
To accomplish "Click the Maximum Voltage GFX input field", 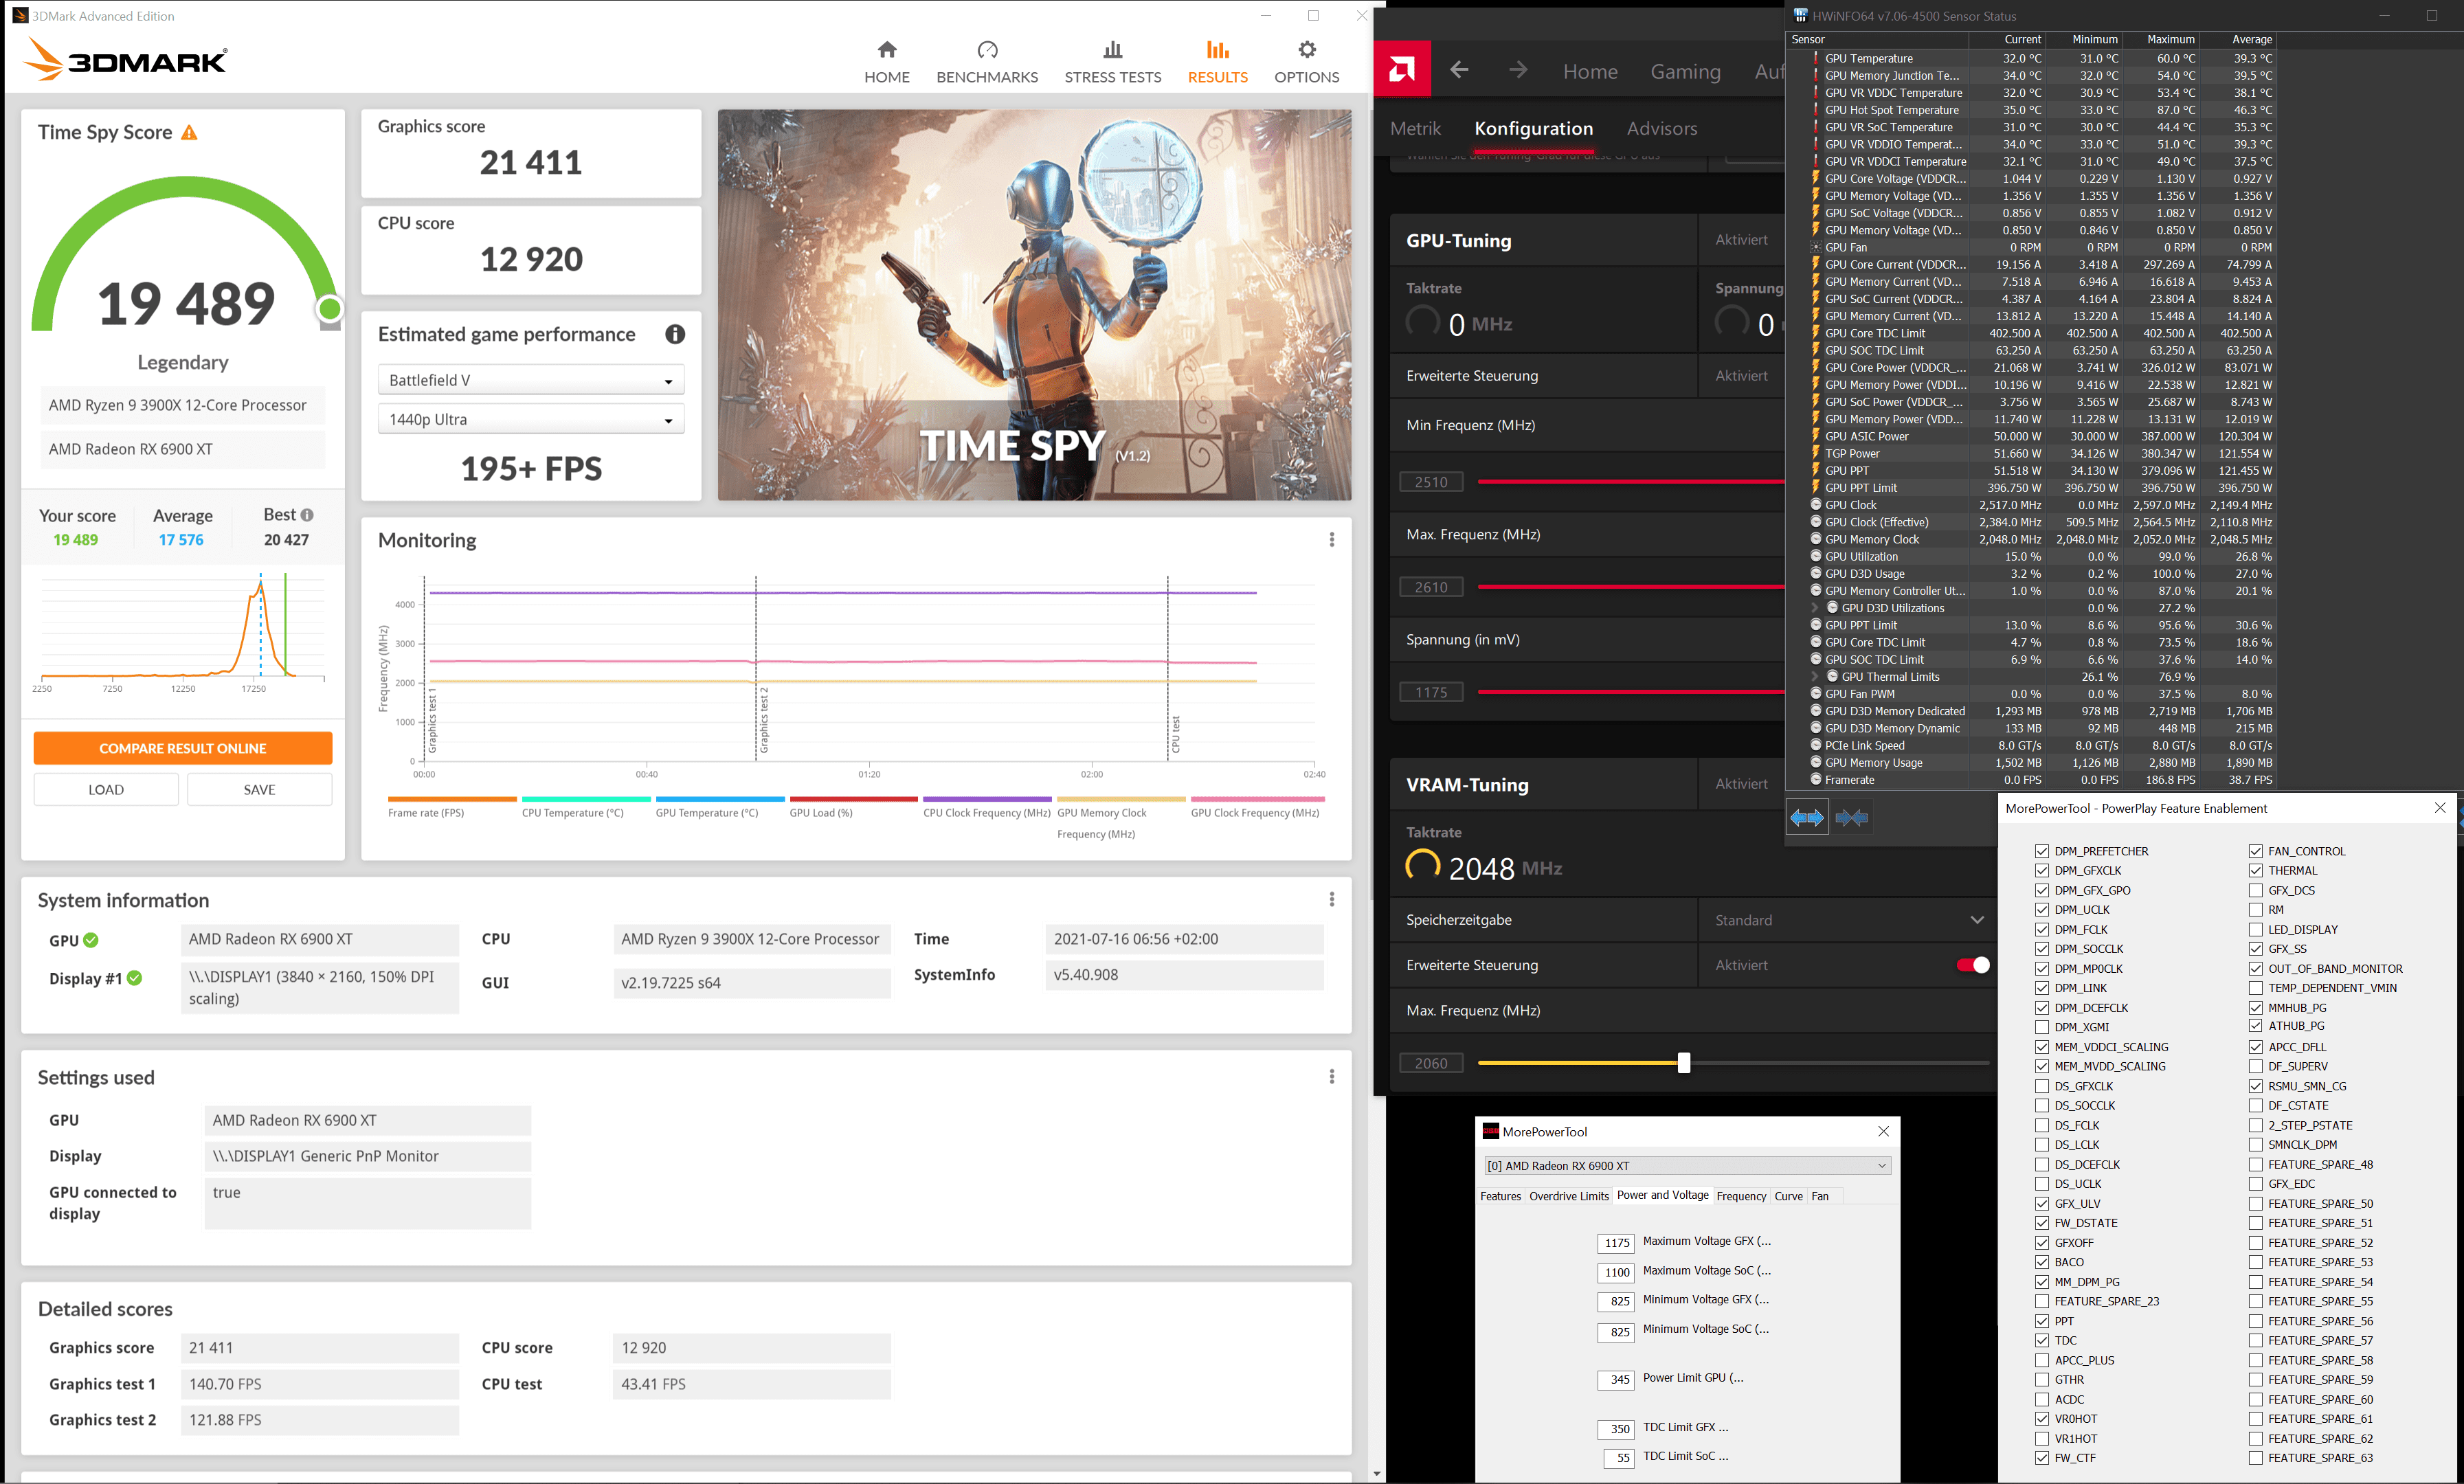I will point(1616,1243).
